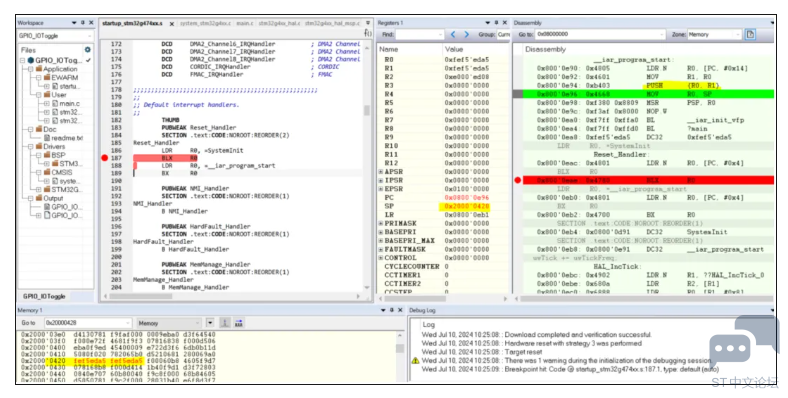The width and height of the screenshot is (788, 398).
Task: Toggle breakpoint dot at line 187 in editor
Action: click(105, 158)
